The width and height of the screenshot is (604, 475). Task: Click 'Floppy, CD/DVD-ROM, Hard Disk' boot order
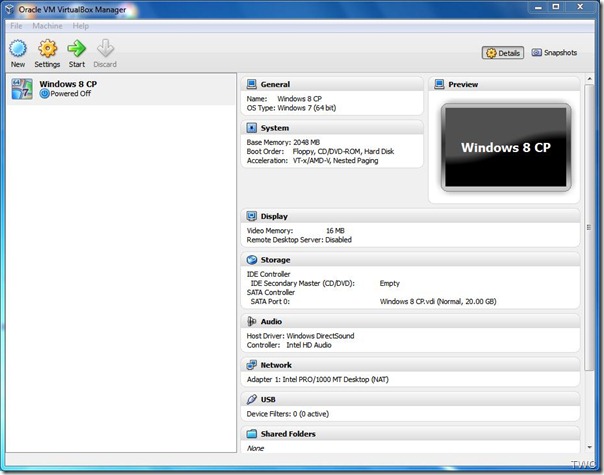tap(343, 151)
